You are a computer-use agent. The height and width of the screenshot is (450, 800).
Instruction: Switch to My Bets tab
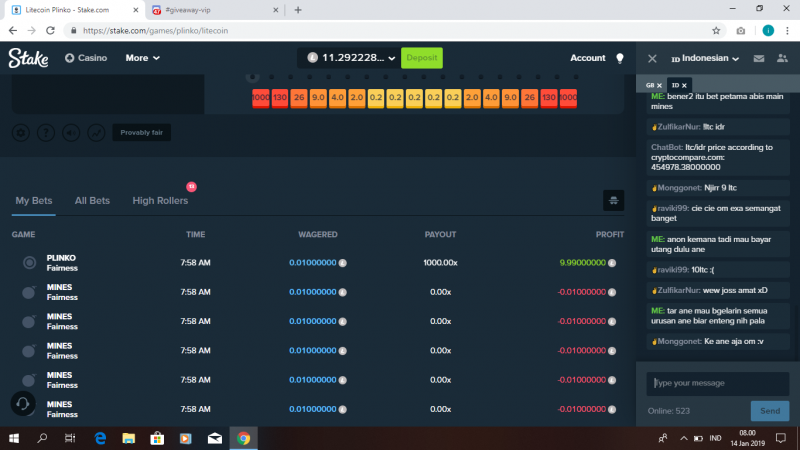(x=34, y=201)
